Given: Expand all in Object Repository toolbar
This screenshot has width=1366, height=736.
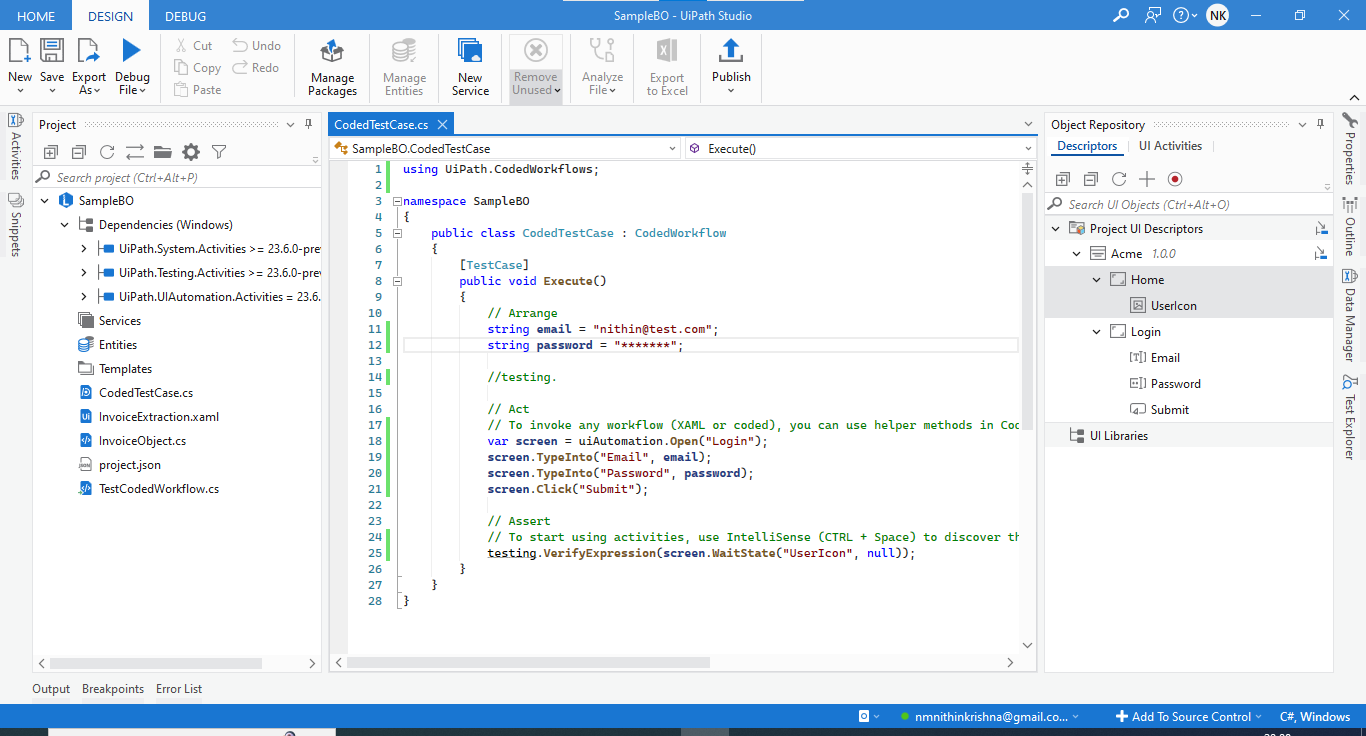Looking at the screenshot, I should coord(1063,179).
